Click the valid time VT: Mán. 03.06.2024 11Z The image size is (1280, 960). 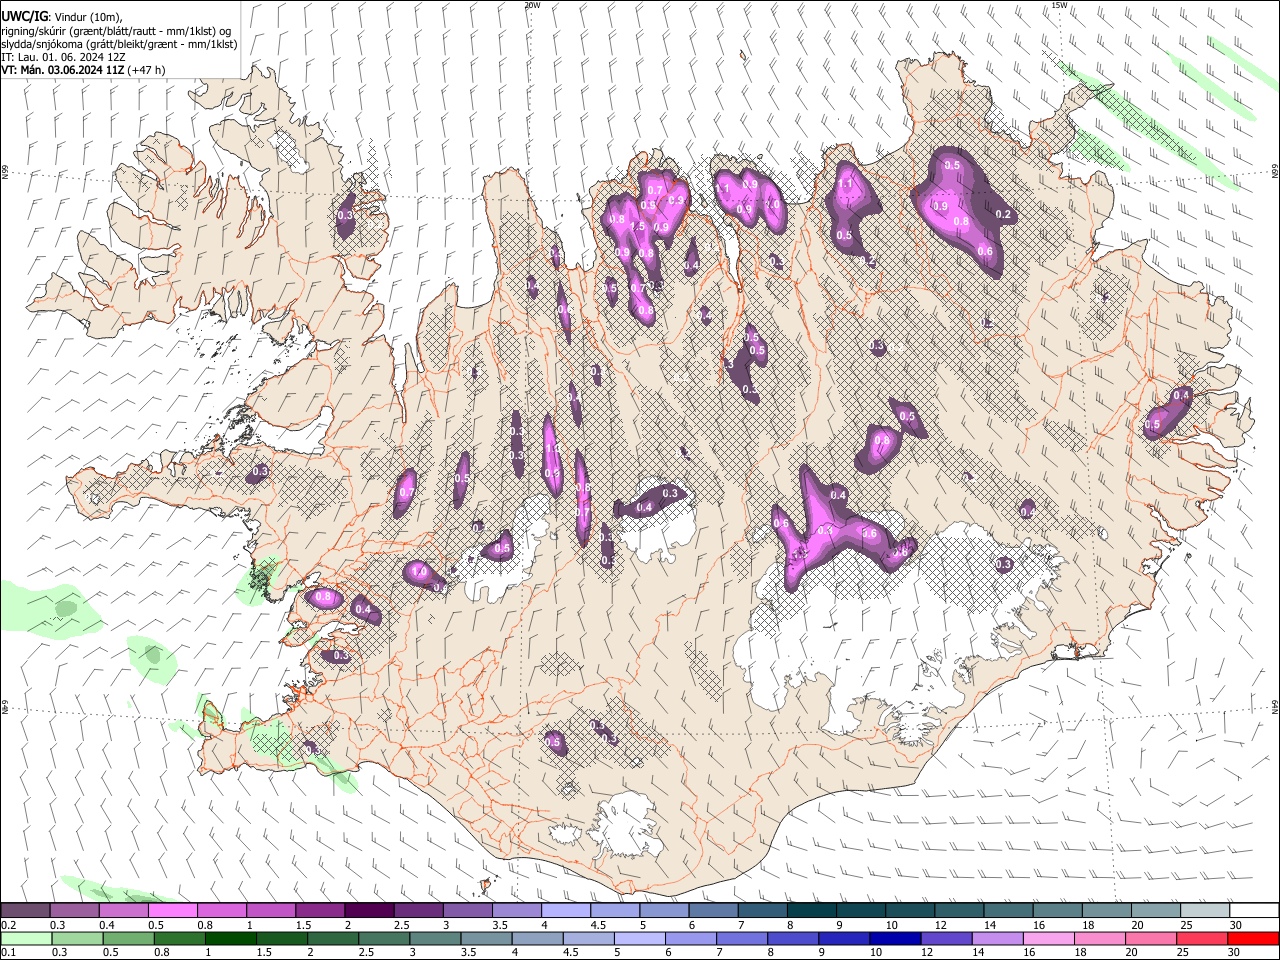62,70
